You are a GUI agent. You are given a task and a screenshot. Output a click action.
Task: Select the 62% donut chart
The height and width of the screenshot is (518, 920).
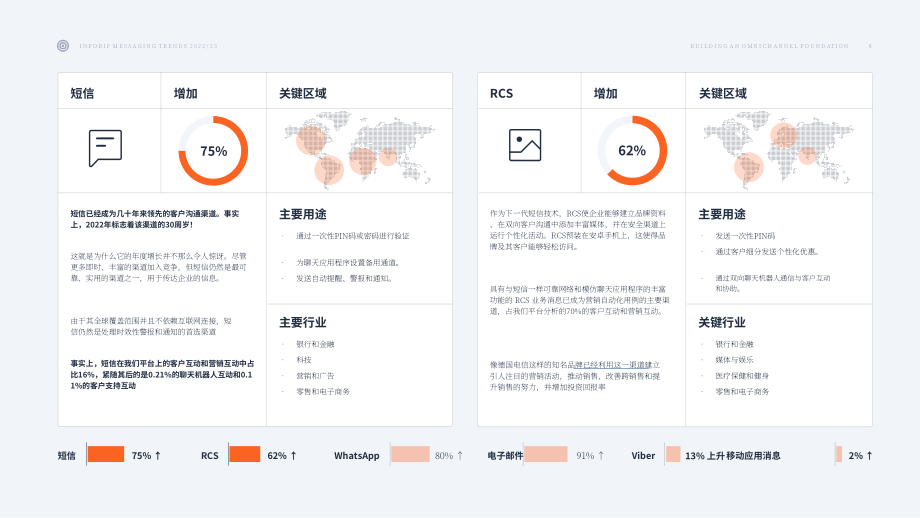click(x=632, y=151)
